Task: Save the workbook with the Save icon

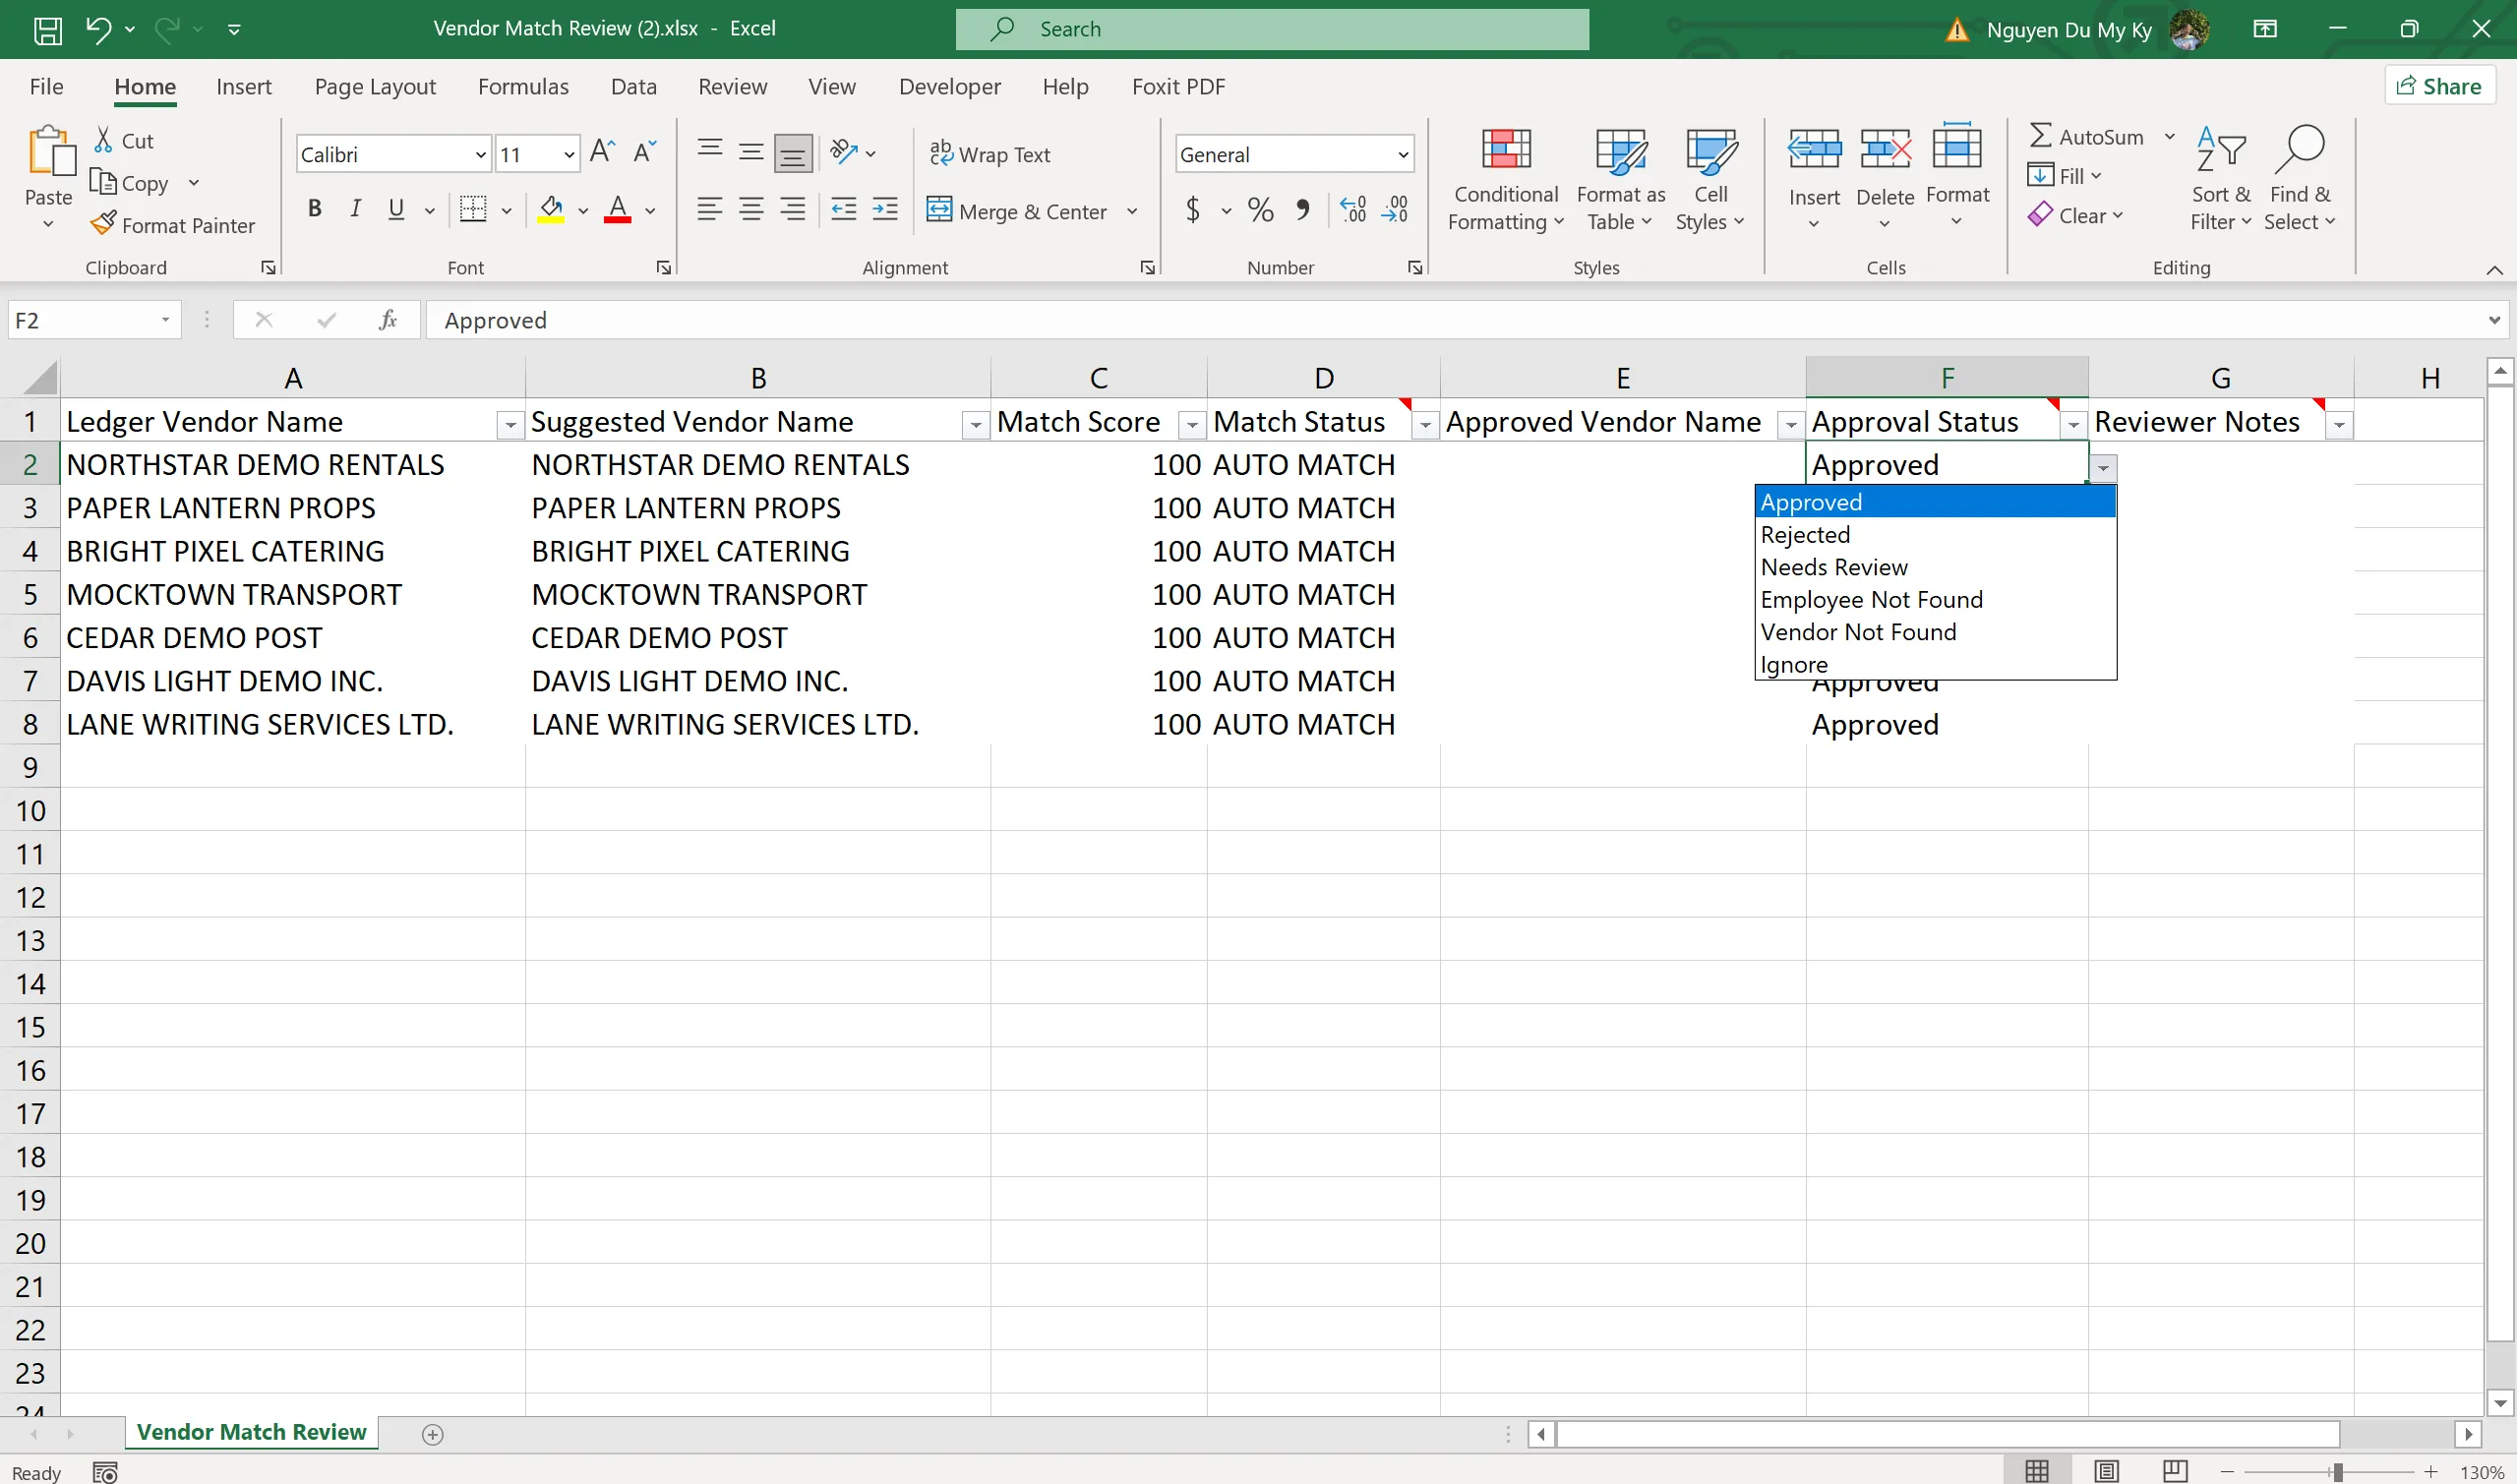Action: (47, 30)
